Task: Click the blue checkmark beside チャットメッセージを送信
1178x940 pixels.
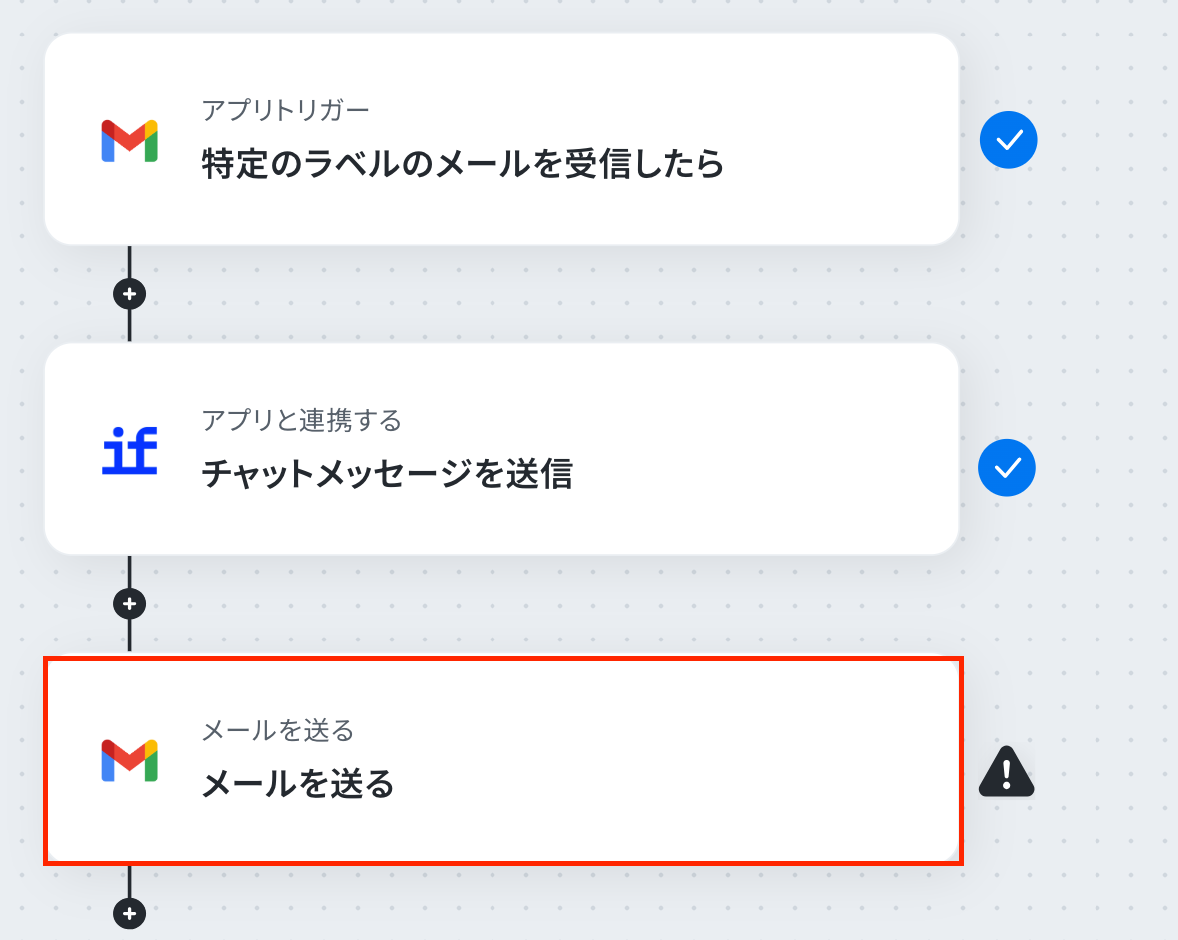Action: coord(1007,467)
